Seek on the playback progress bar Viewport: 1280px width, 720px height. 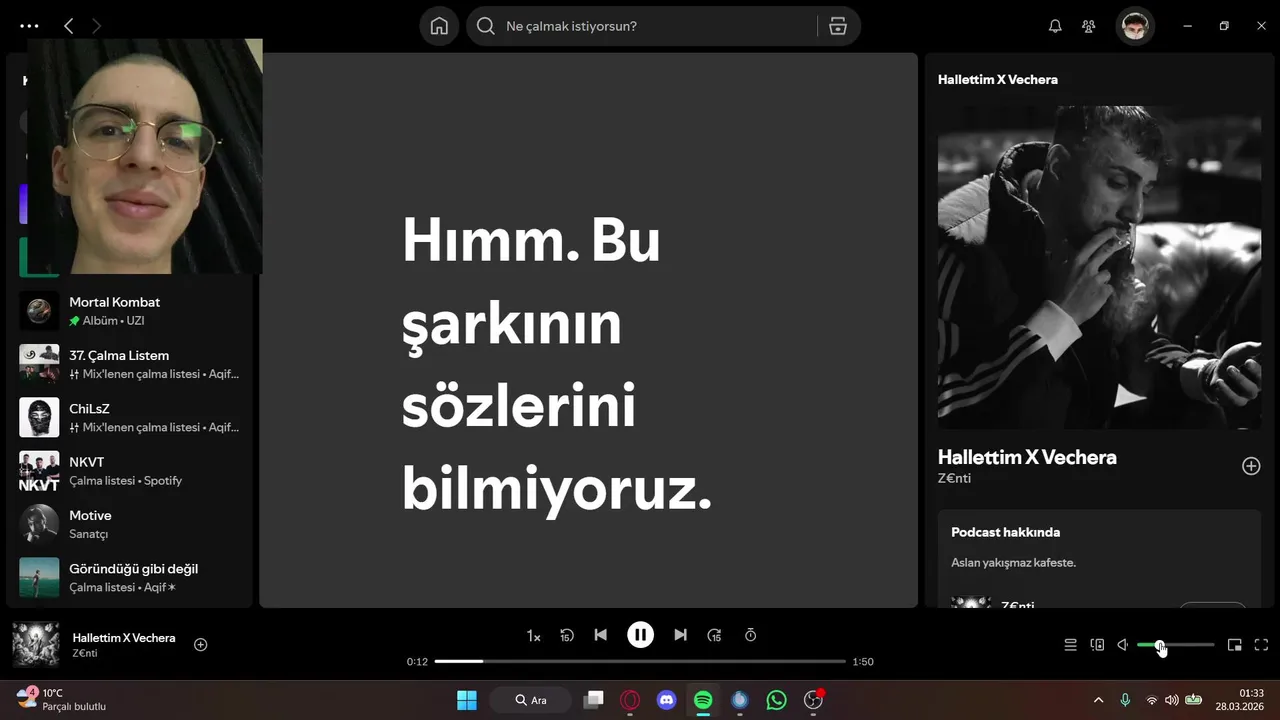(640, 661)
